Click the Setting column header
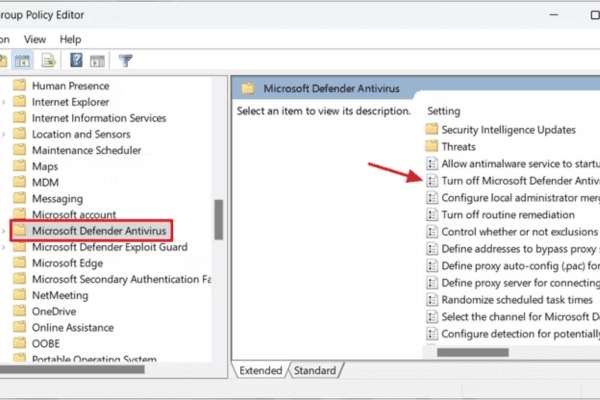Image resolution: width=600 pixels, height=400 pixels. point(443,111)
